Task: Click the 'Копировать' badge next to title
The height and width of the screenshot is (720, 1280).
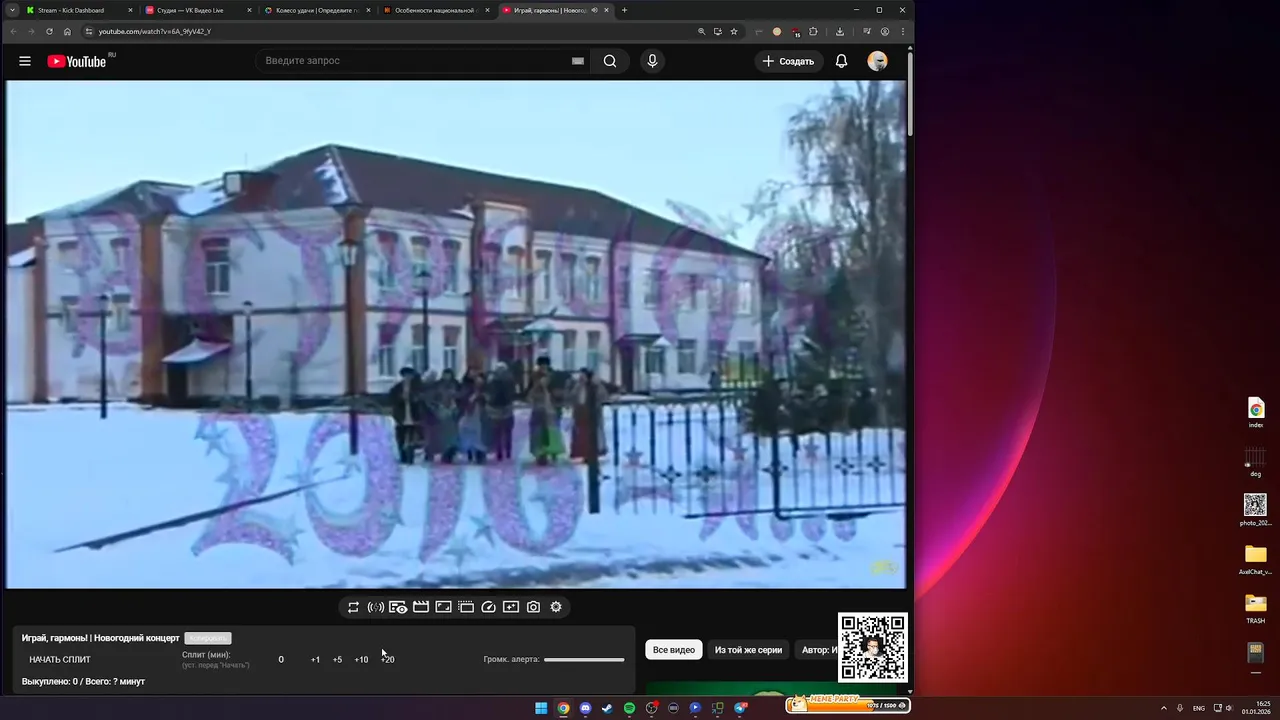Action: (x=208, y=638)
